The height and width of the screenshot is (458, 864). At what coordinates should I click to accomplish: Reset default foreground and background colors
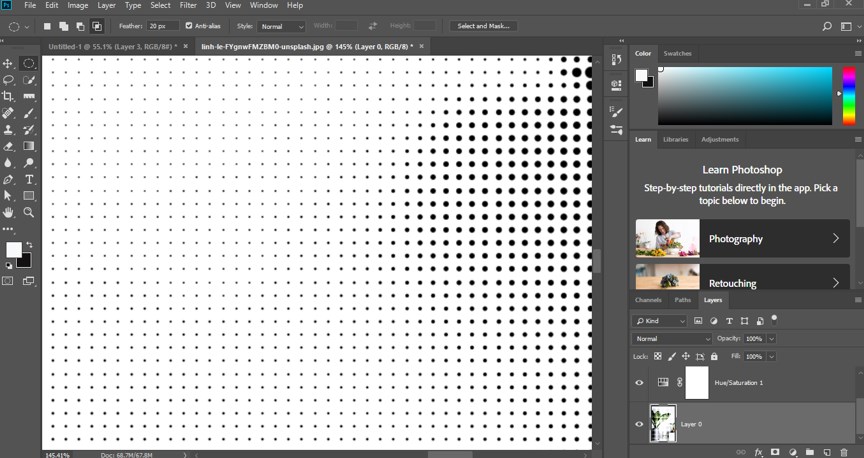pos(8,266)
